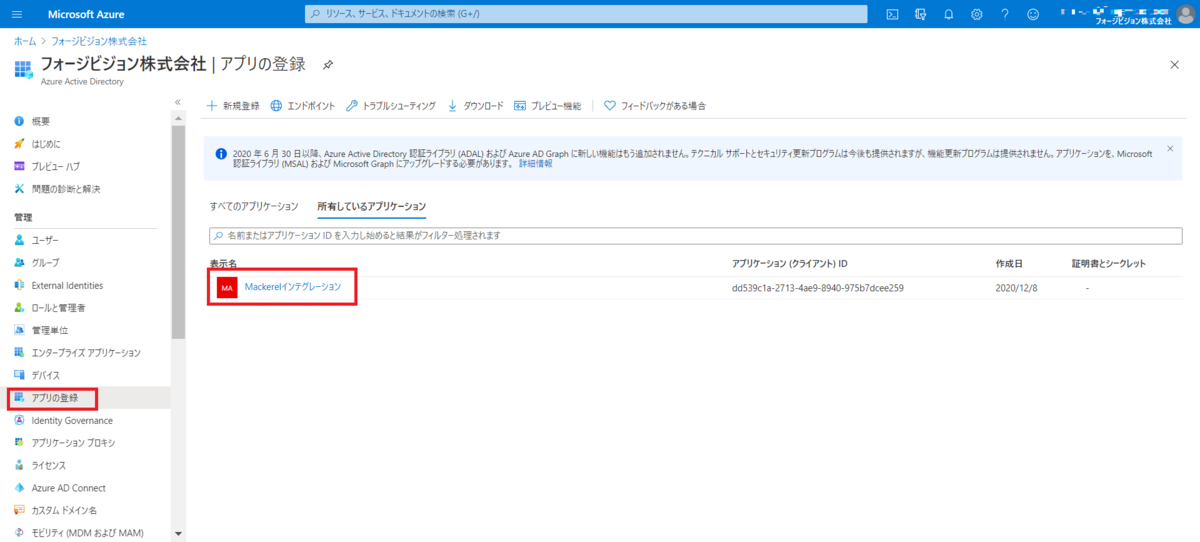This screenshot has width=1200, height=542.
Task: Open the directory and subscription filter icon
Action: coord(920,14)
